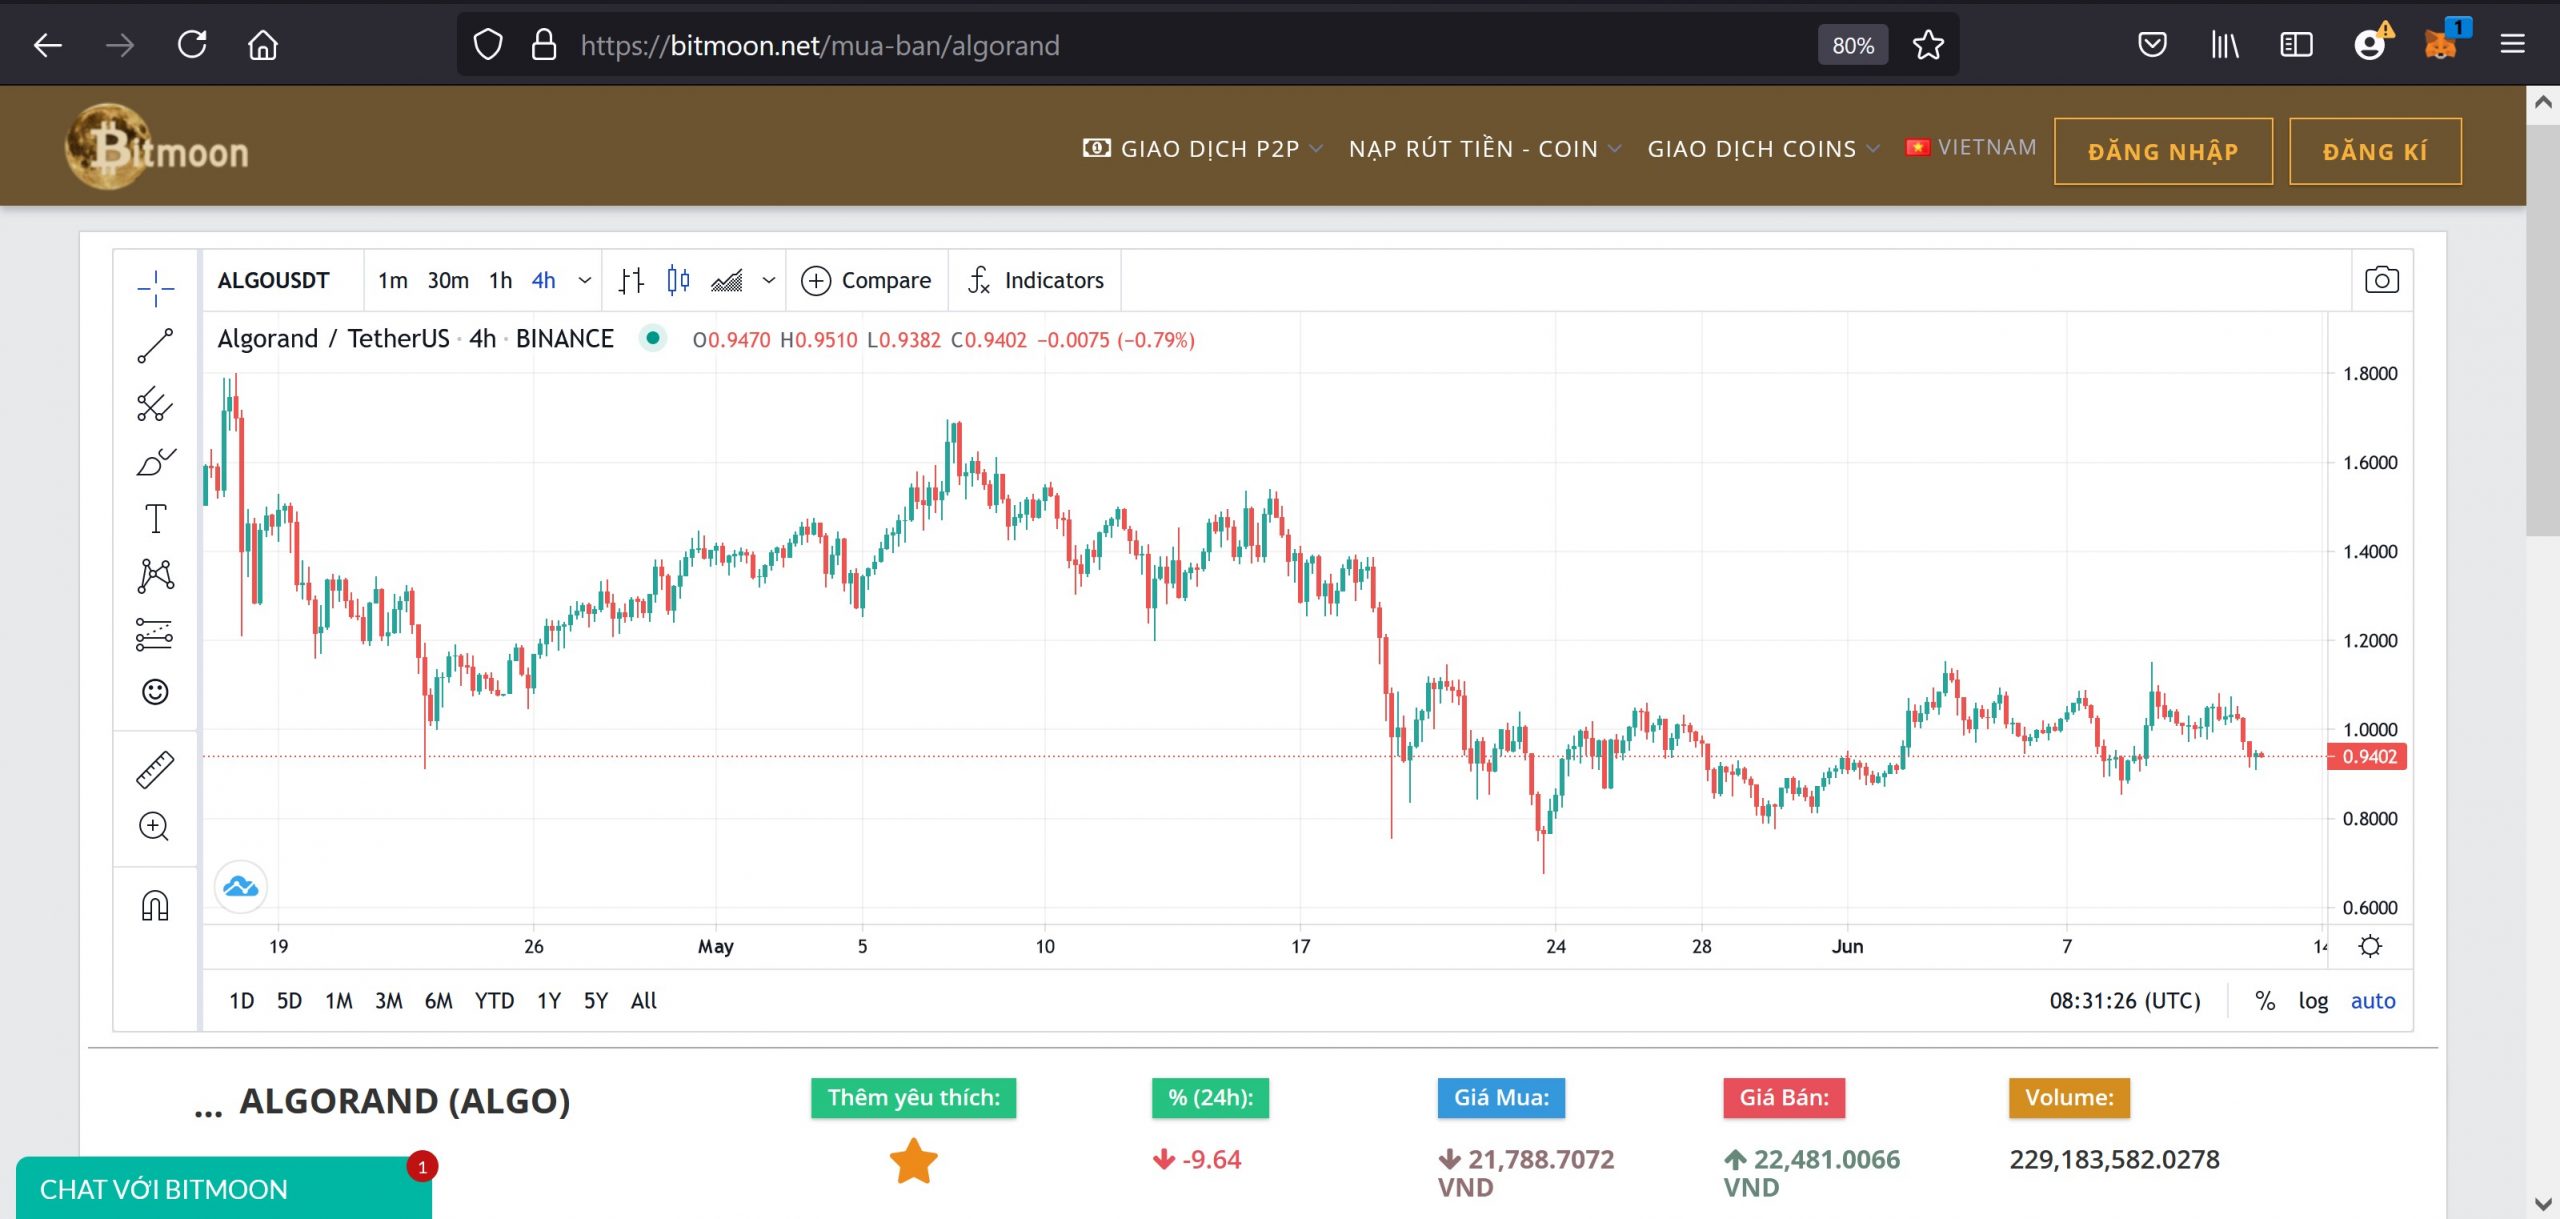
Task: Click the ĐĂNG KÍ register button
Action: (2375, 151)
